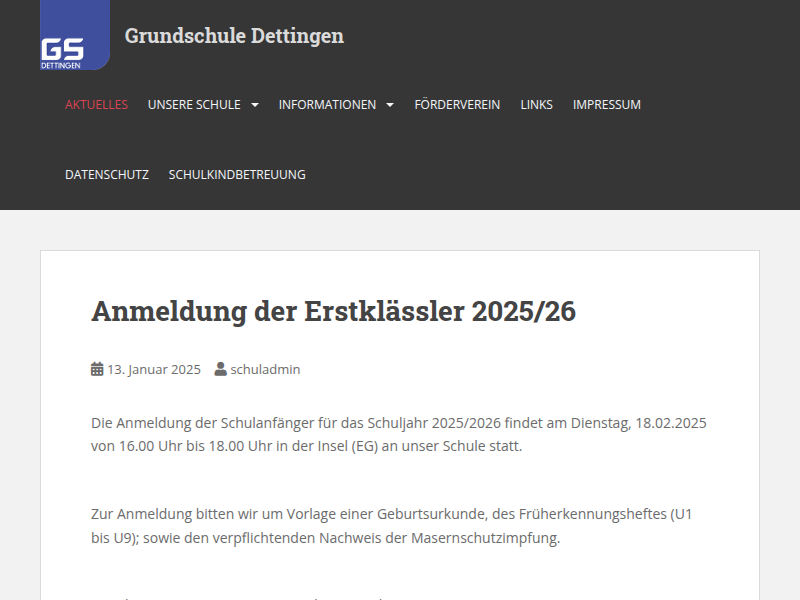Open the INFORMATIONEN menu
Viewport: 800px width, 600px height.
coord(330,104)
